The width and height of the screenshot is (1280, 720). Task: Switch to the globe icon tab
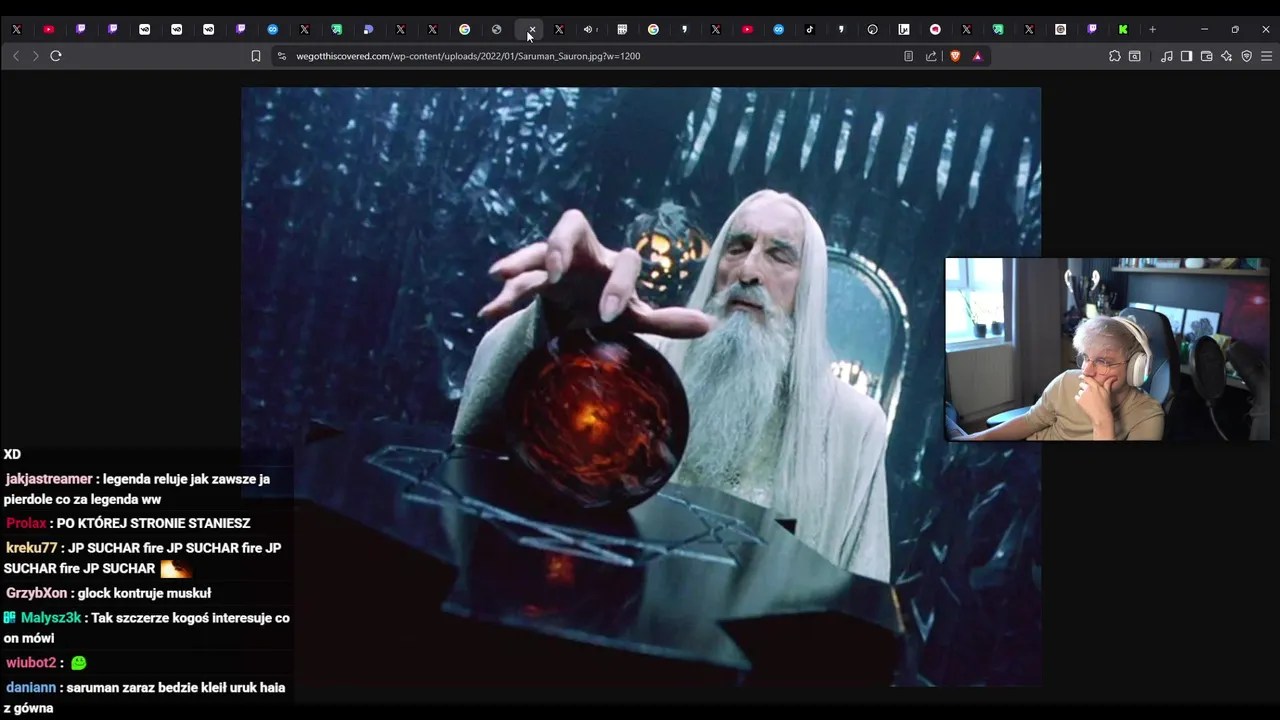pos(496,29)
